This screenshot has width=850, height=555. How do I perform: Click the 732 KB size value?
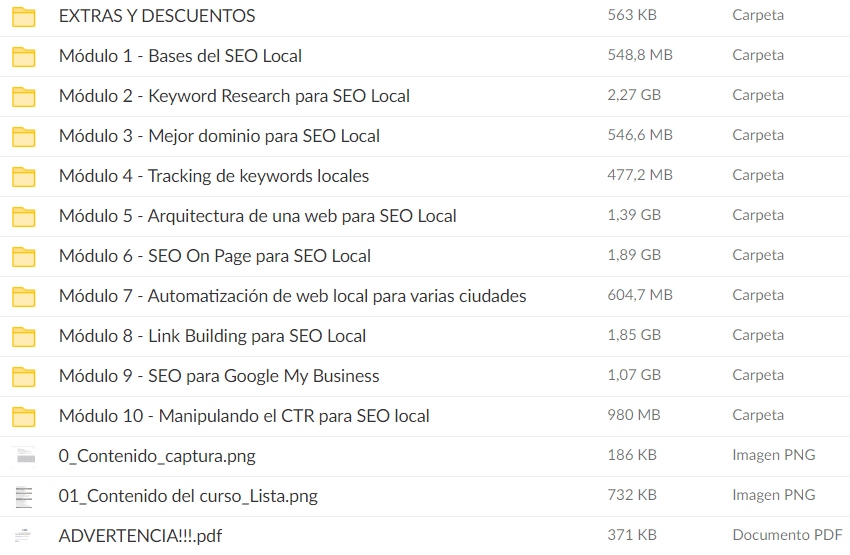(632, 495)
